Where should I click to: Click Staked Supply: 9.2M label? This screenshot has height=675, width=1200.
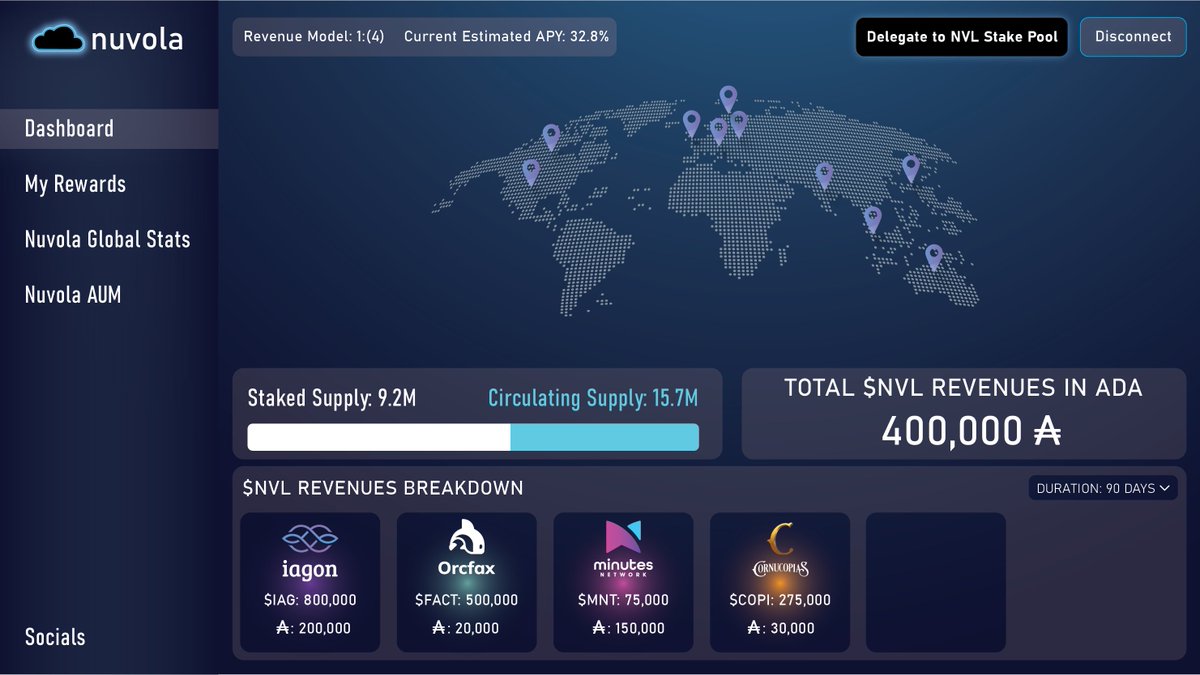pyautogui.click(x=331, y=399)
